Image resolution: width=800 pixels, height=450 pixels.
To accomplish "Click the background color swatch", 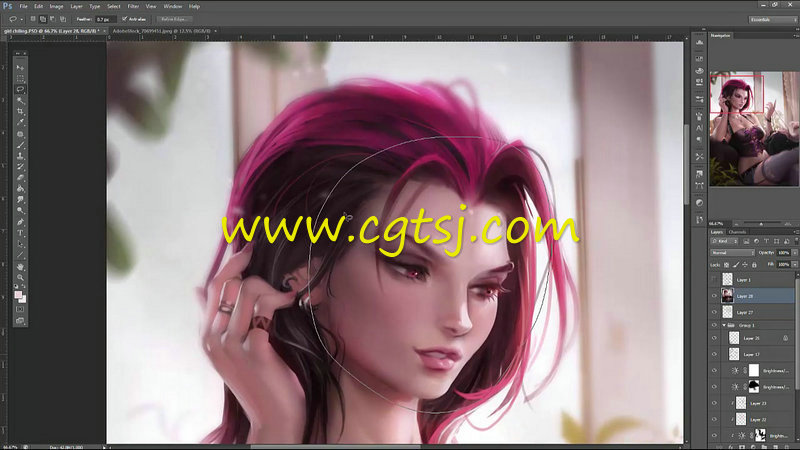I will [23, 299].
